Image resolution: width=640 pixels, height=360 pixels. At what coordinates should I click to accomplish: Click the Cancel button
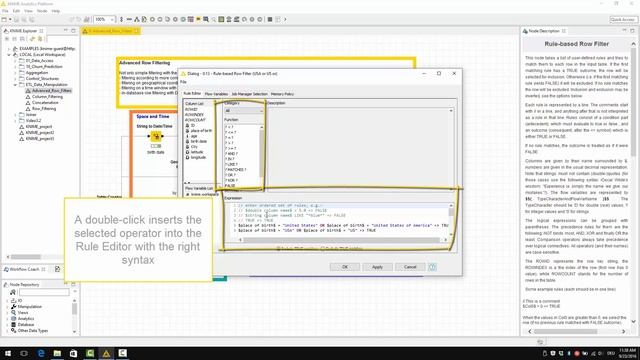tap(410, 267)
